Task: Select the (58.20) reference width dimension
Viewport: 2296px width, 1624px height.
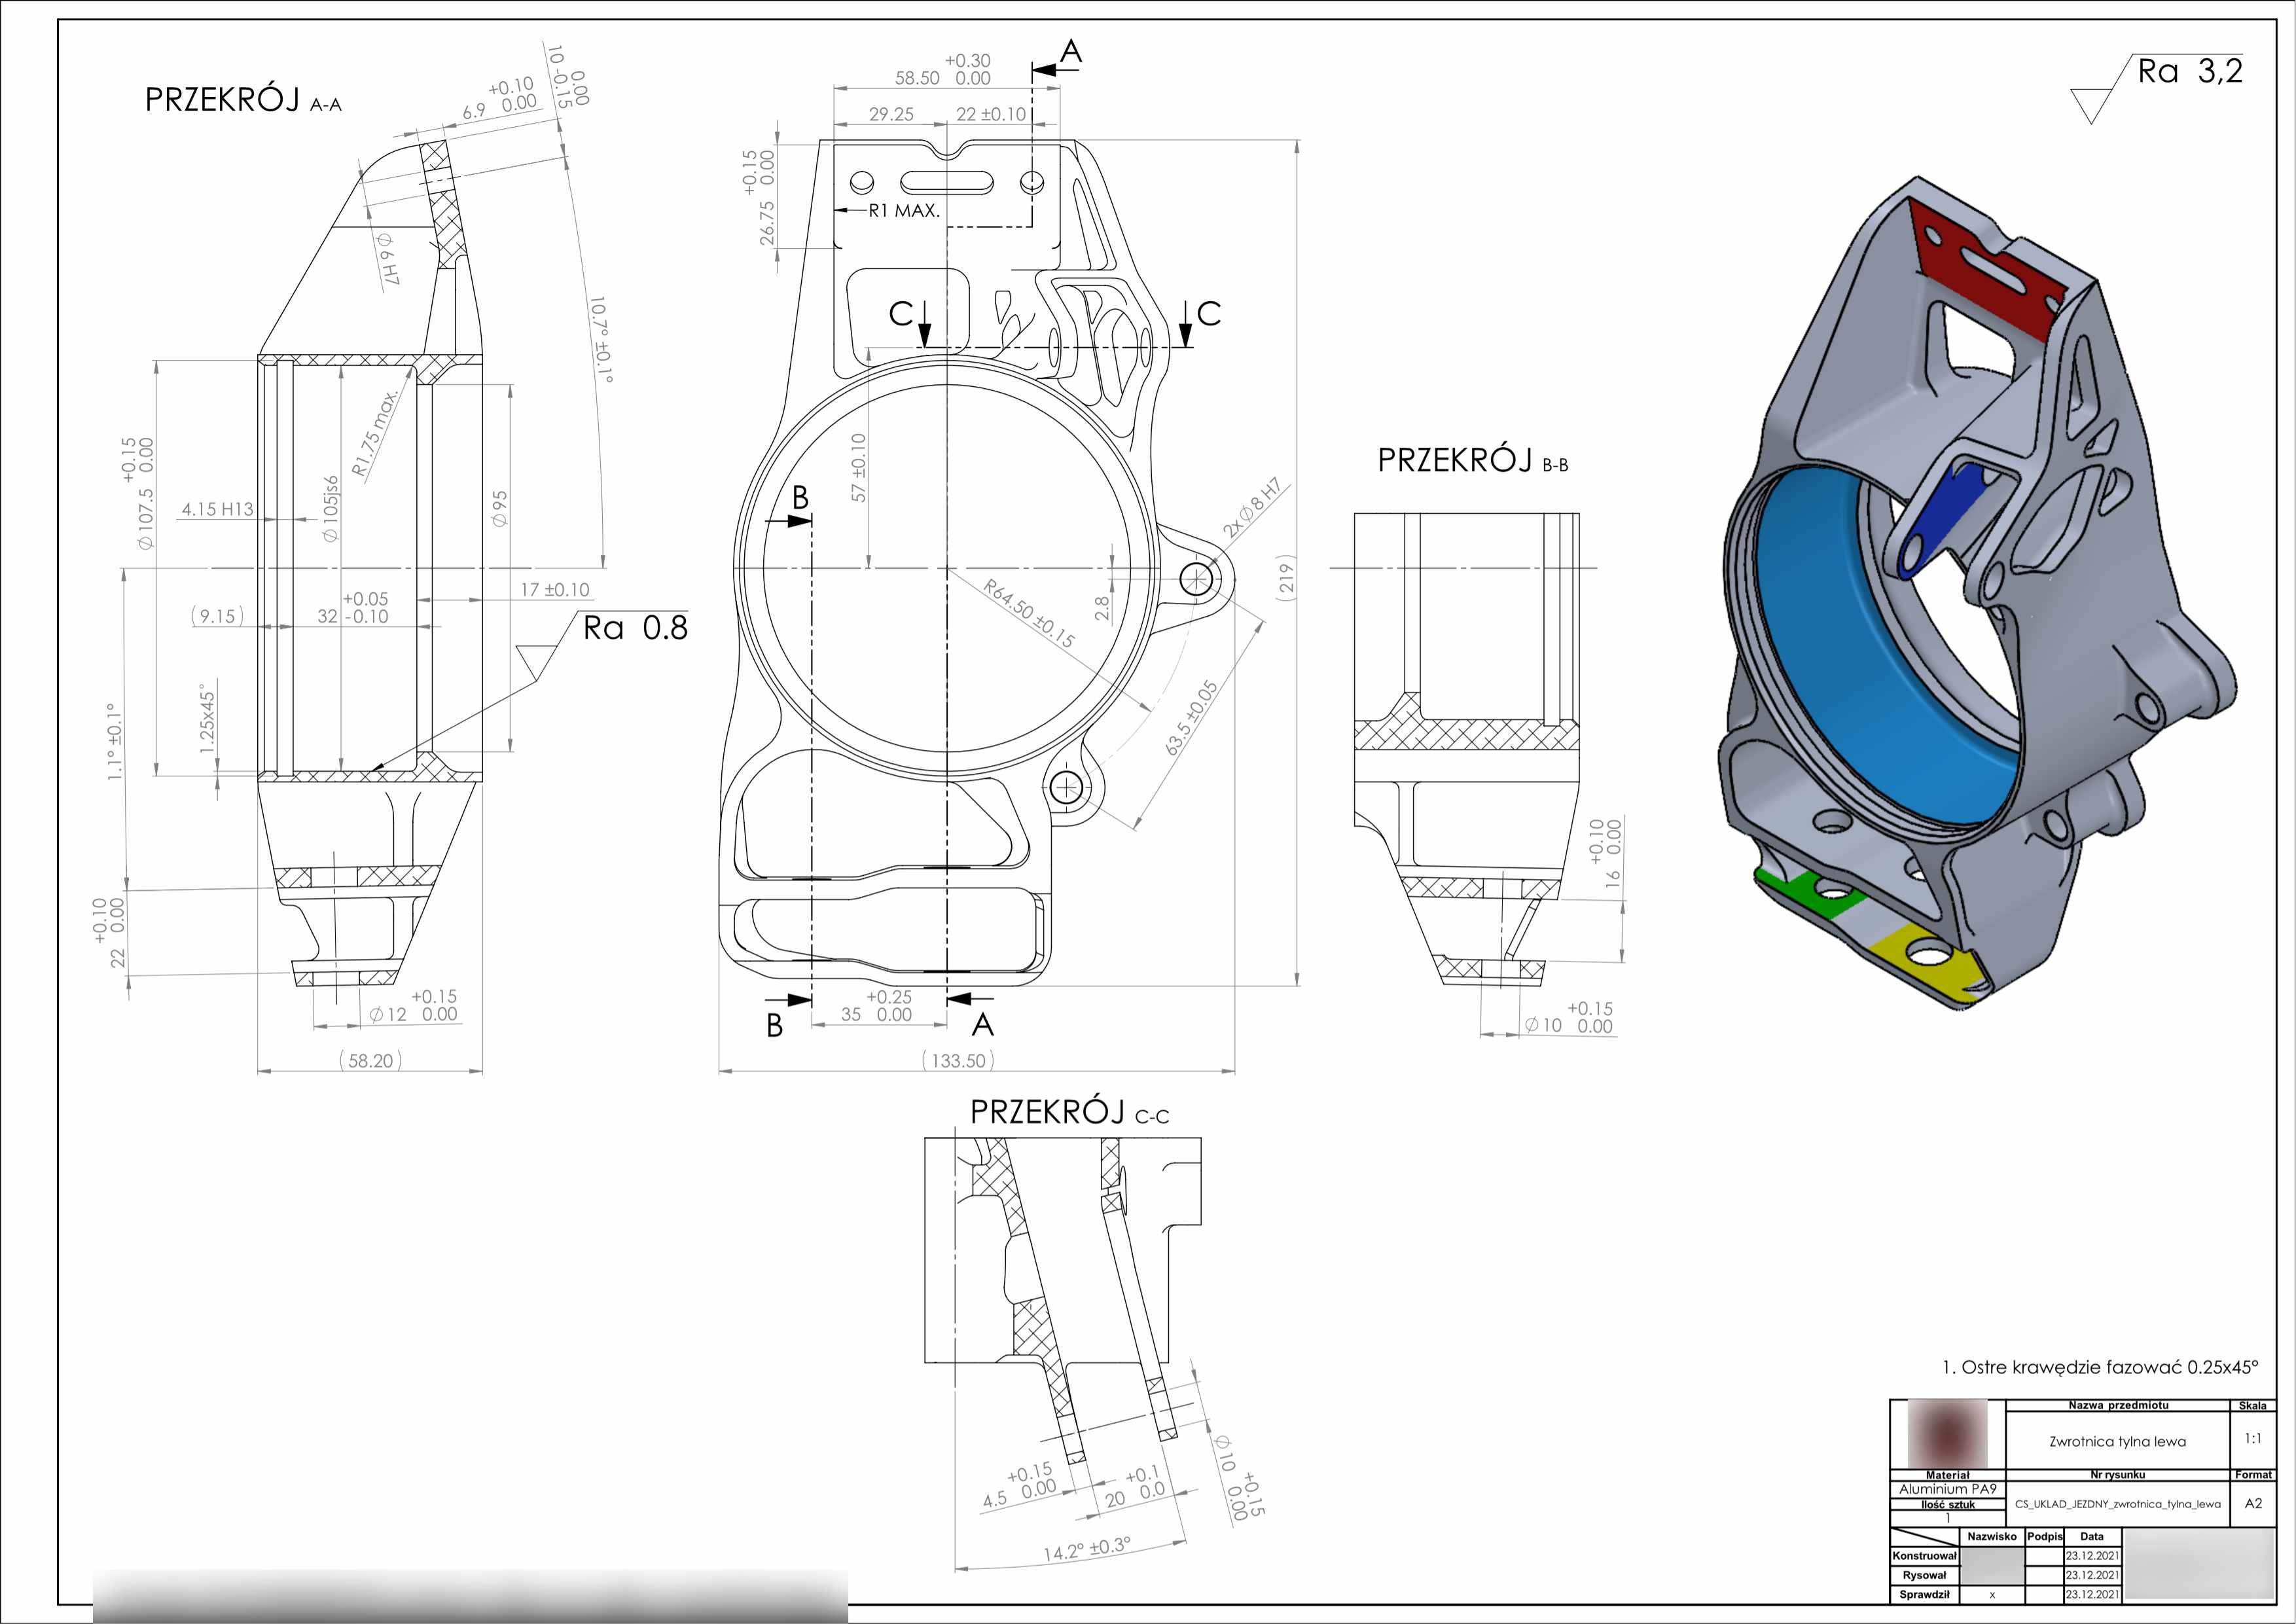Action: [x=370, y=1060]
